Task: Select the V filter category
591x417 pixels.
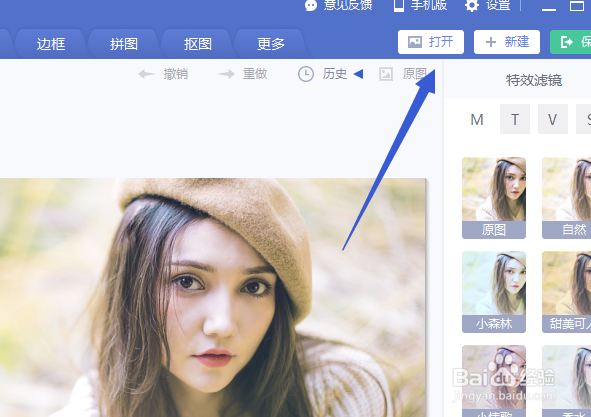Action: point(553,120)
